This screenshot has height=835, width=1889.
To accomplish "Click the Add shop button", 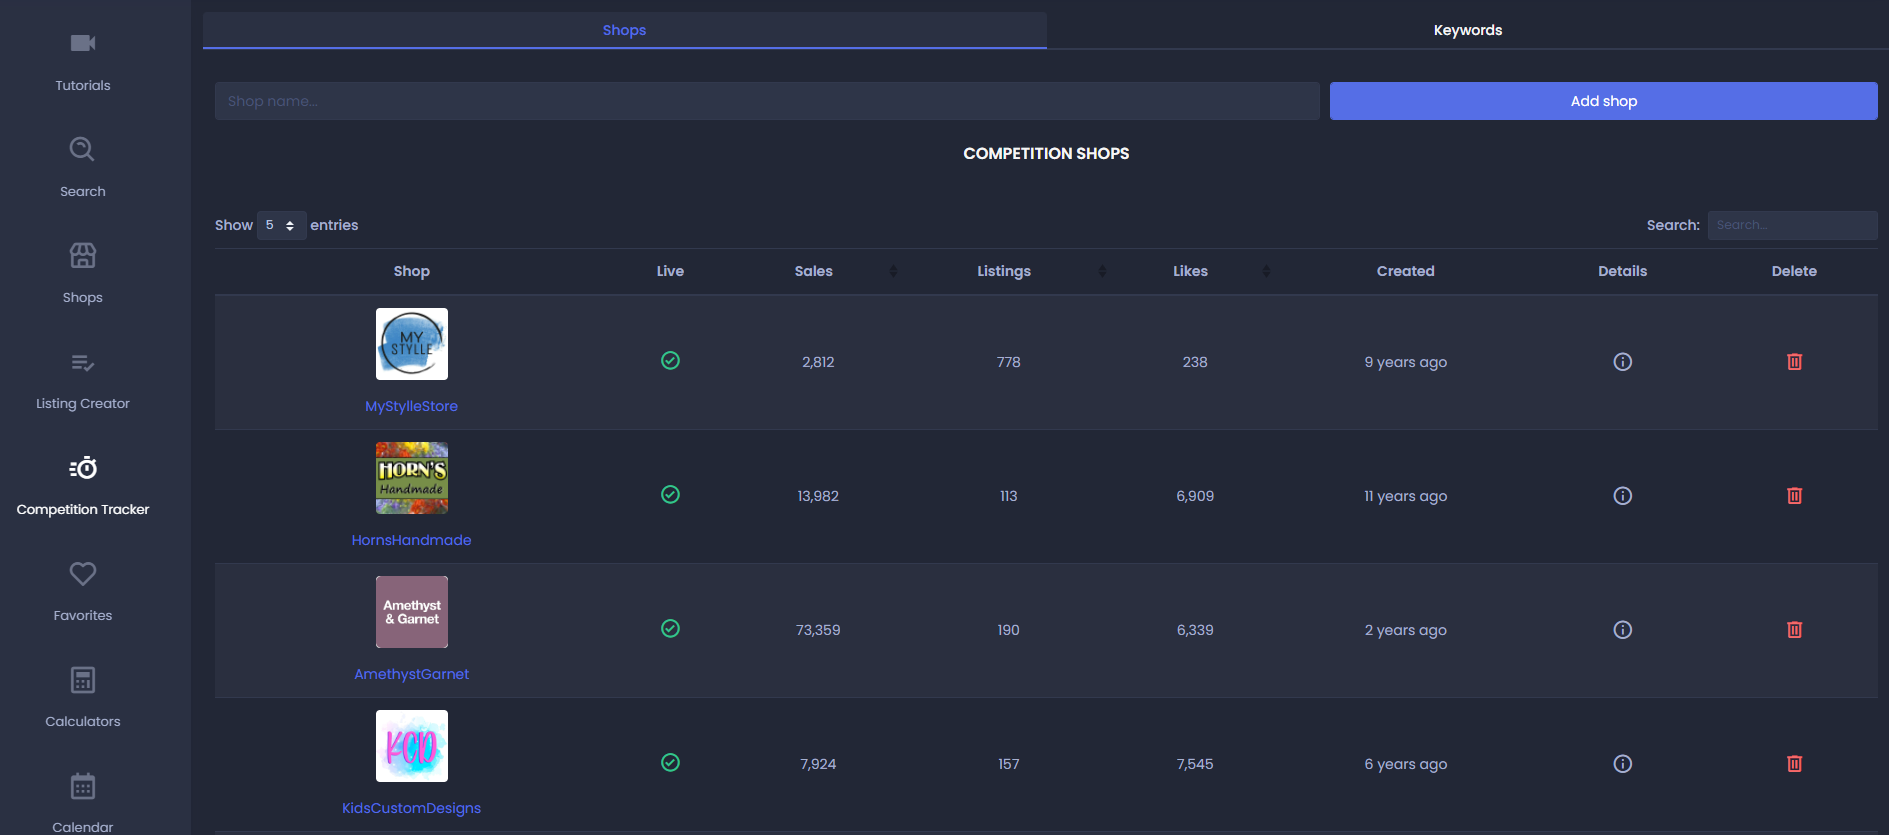I will point(1603,101).
